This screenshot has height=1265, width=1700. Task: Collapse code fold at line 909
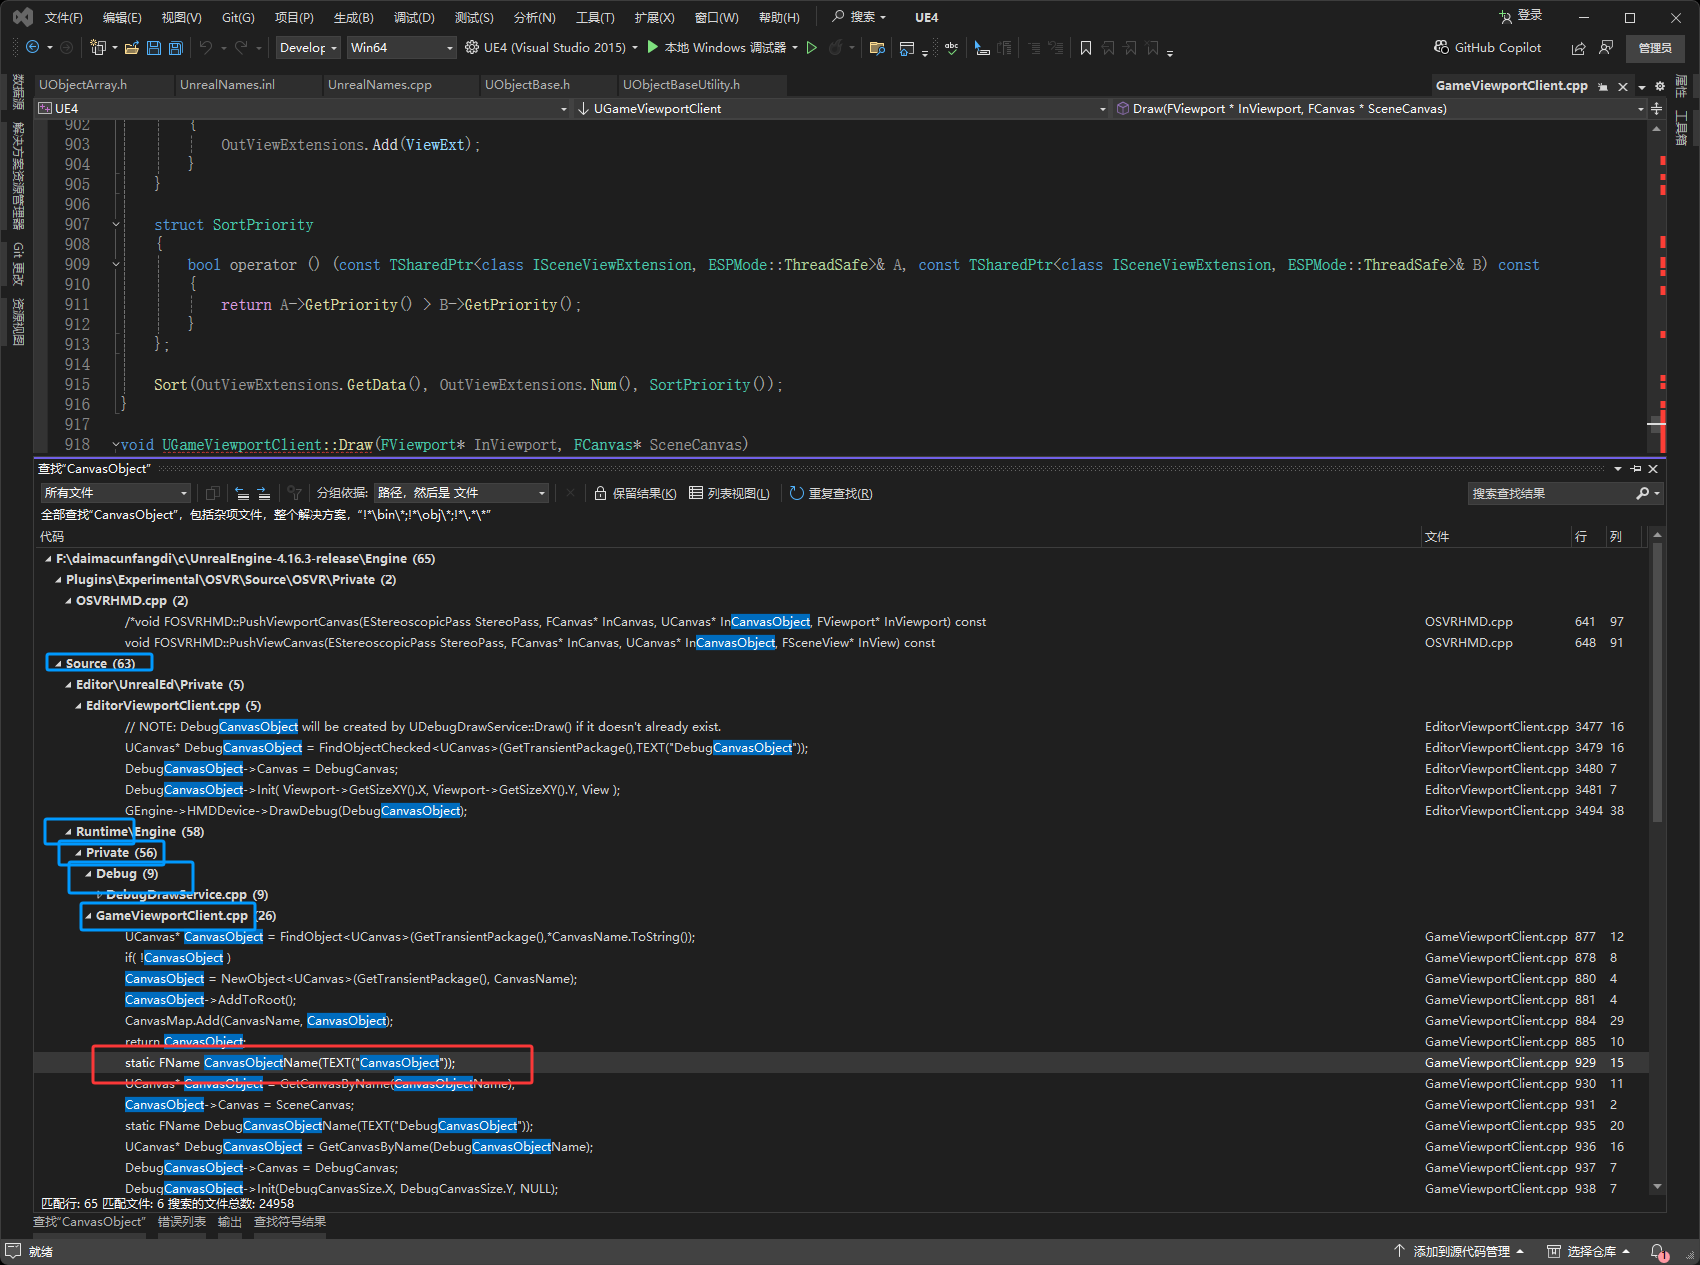click(x=116, y=265)
